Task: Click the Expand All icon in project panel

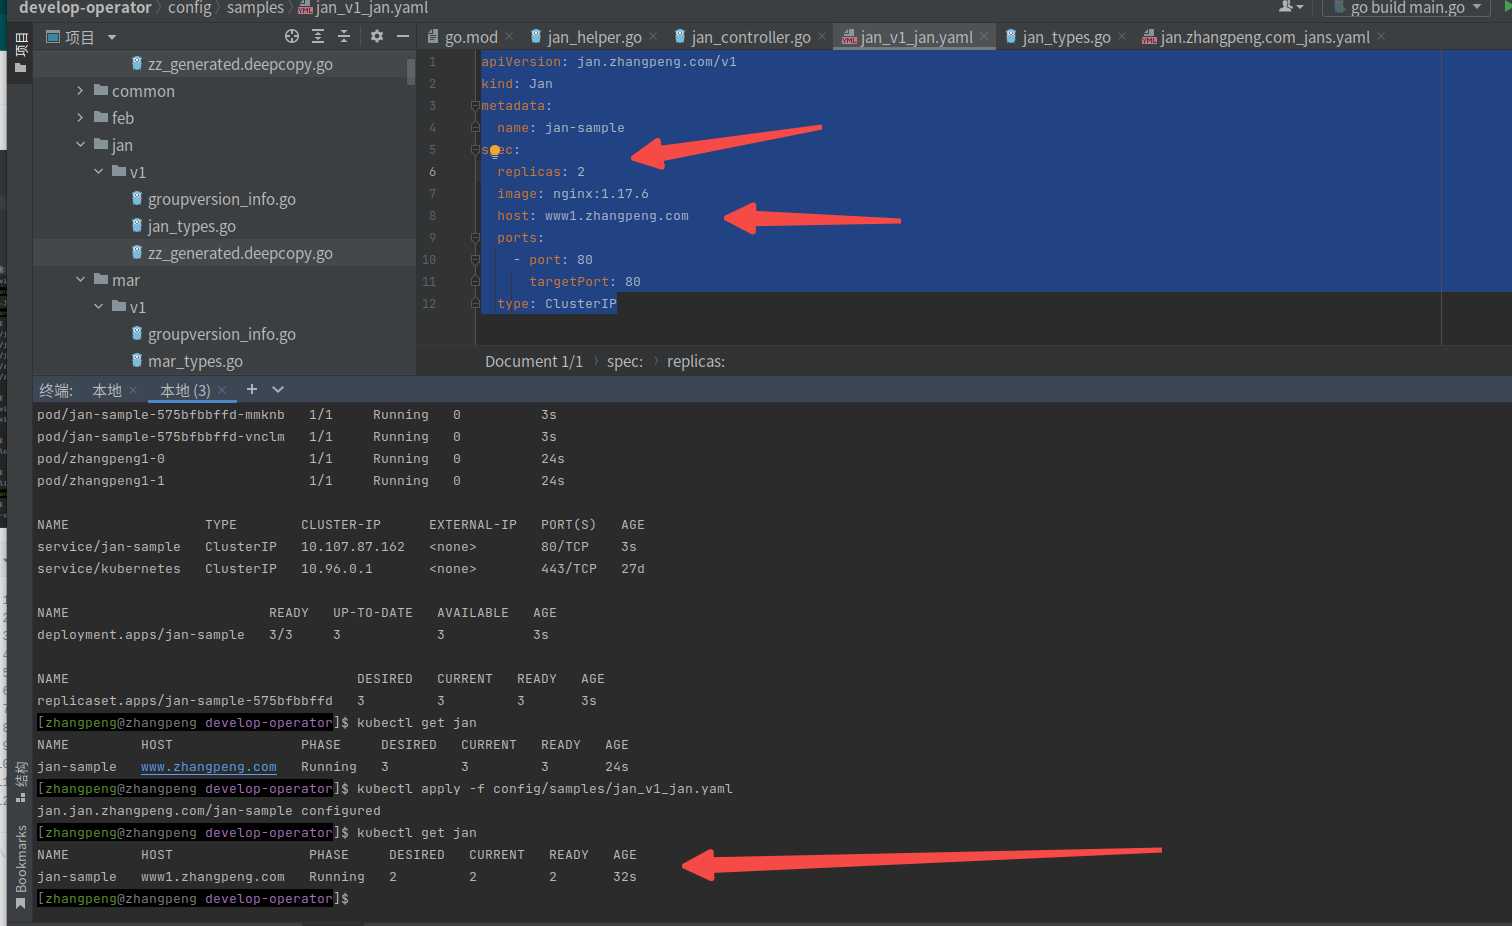Action: click(x=318, y=37)
